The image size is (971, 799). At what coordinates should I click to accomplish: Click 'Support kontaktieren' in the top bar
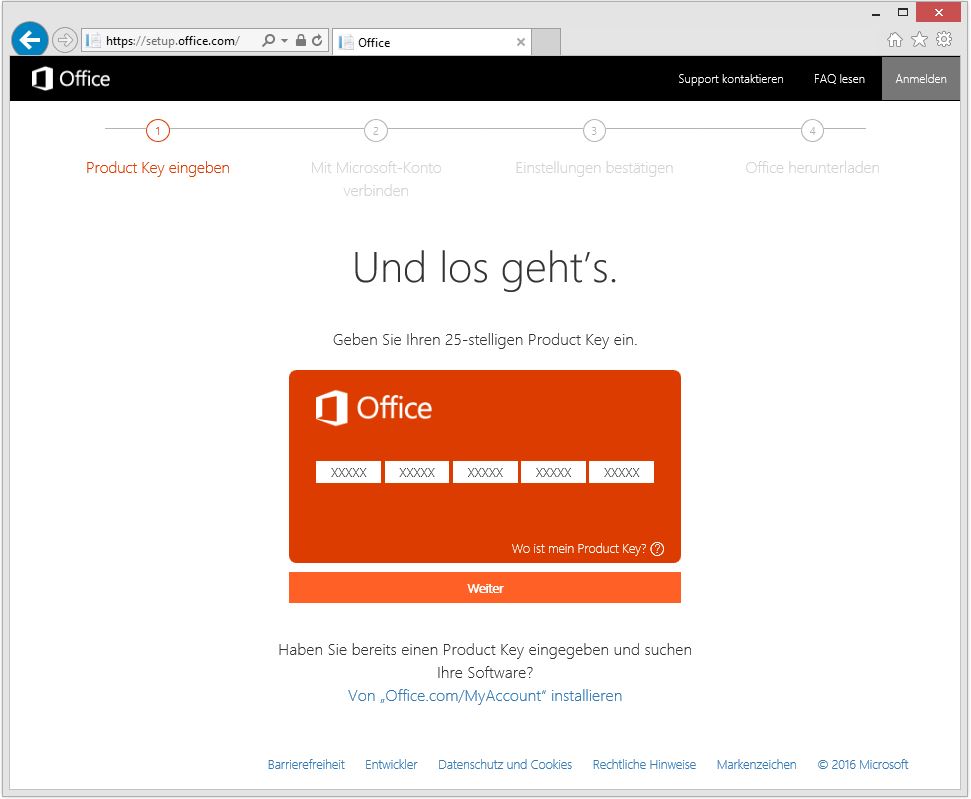[x=730, y=78]
